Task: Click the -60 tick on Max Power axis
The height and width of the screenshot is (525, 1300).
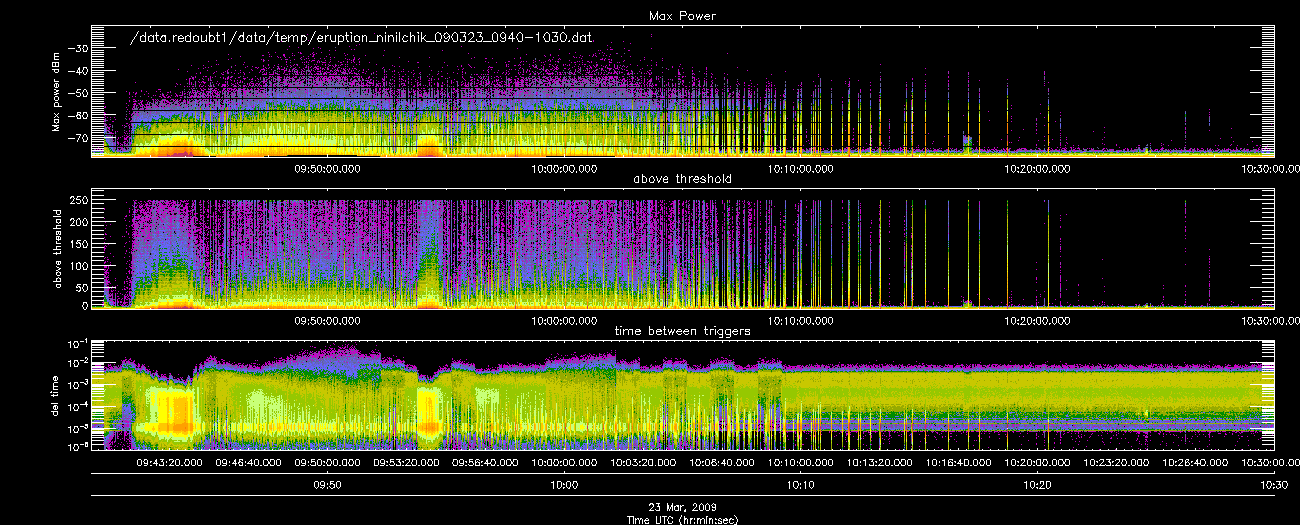Action: tap(77, 116)
